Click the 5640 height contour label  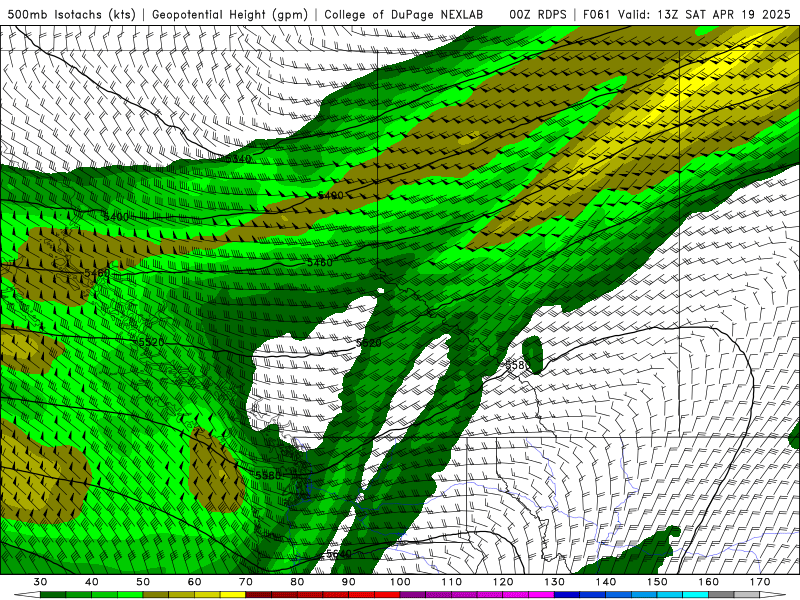click(x=339, y=554)
